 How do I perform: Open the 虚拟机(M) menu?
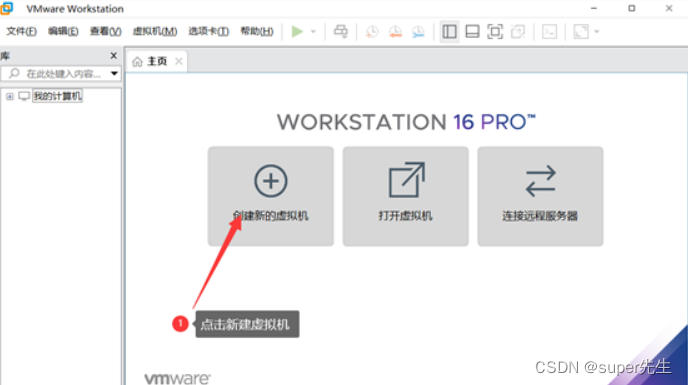155,31
